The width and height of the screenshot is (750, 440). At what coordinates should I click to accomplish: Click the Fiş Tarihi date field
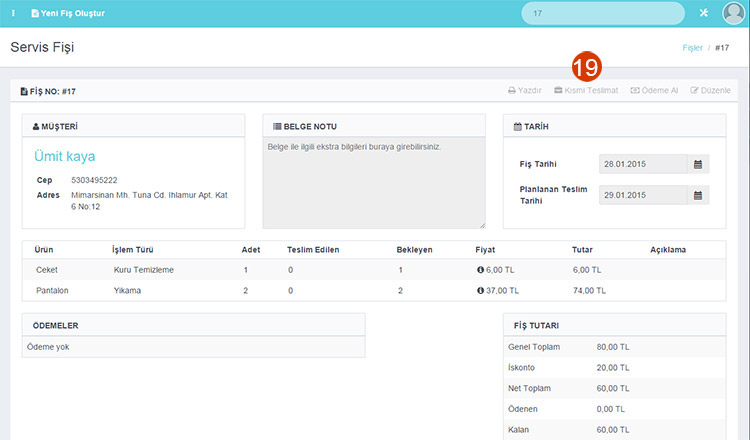[643, 164]
